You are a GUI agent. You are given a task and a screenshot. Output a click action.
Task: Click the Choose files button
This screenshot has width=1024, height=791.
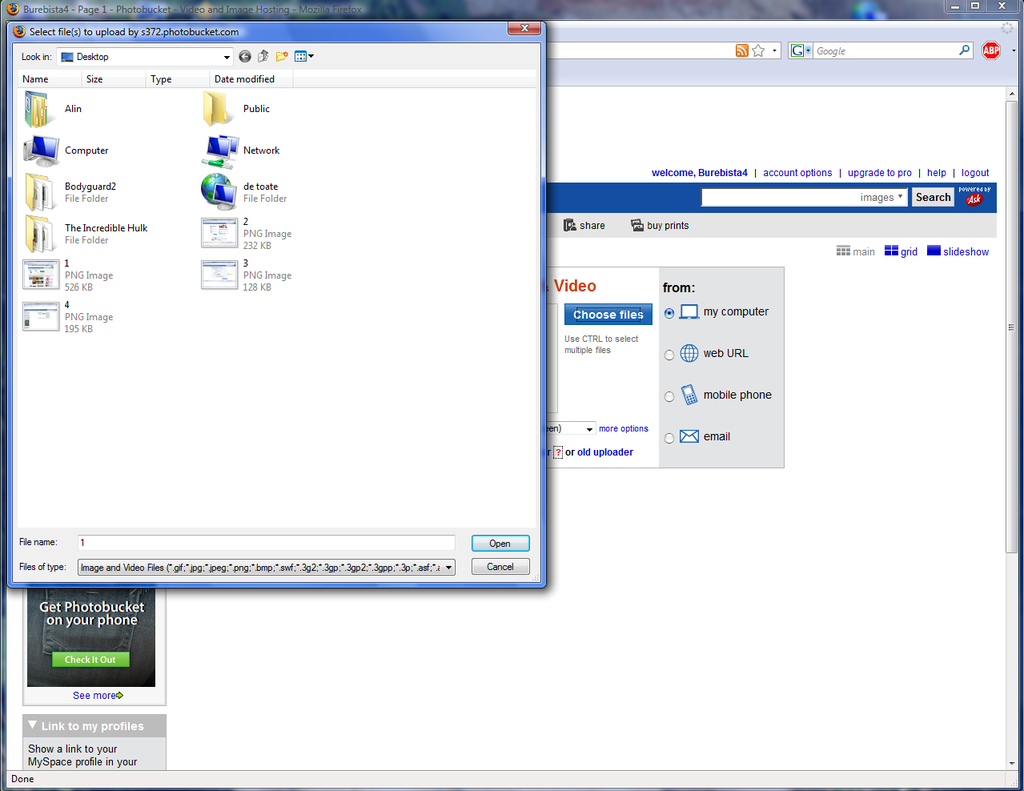click(608, 314)
